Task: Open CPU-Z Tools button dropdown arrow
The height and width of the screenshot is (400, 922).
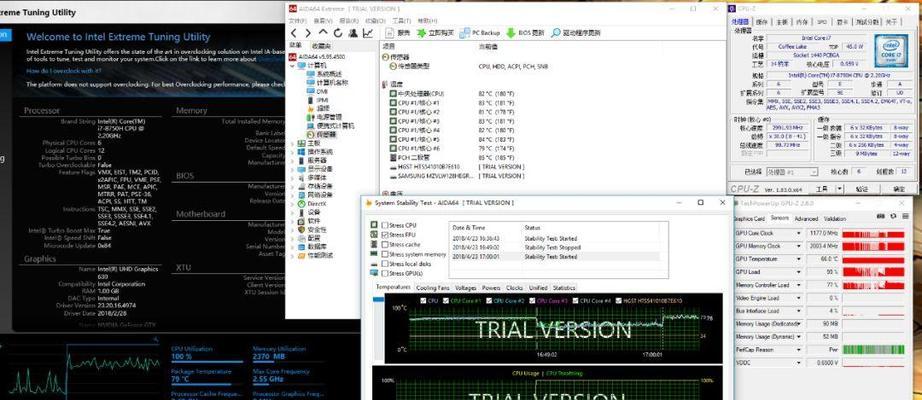Action: 840,189
